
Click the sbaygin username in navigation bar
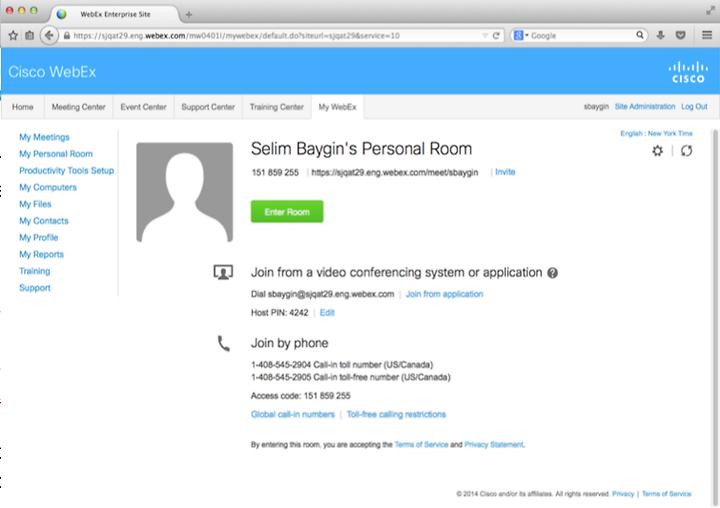596,107
